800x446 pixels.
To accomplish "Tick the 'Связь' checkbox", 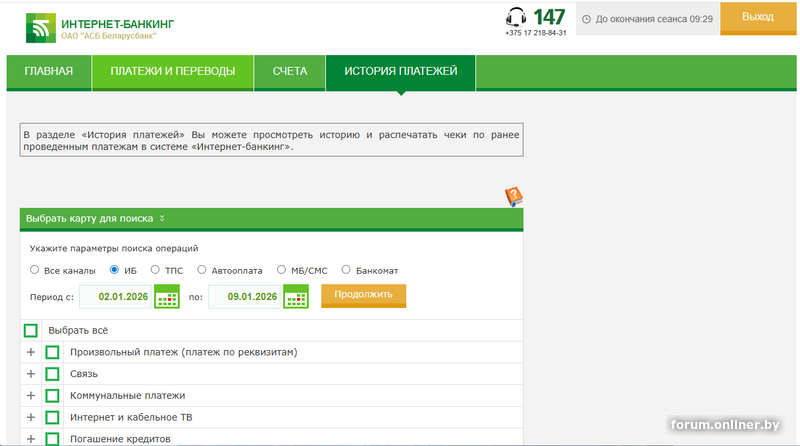I will coord(52,374).
